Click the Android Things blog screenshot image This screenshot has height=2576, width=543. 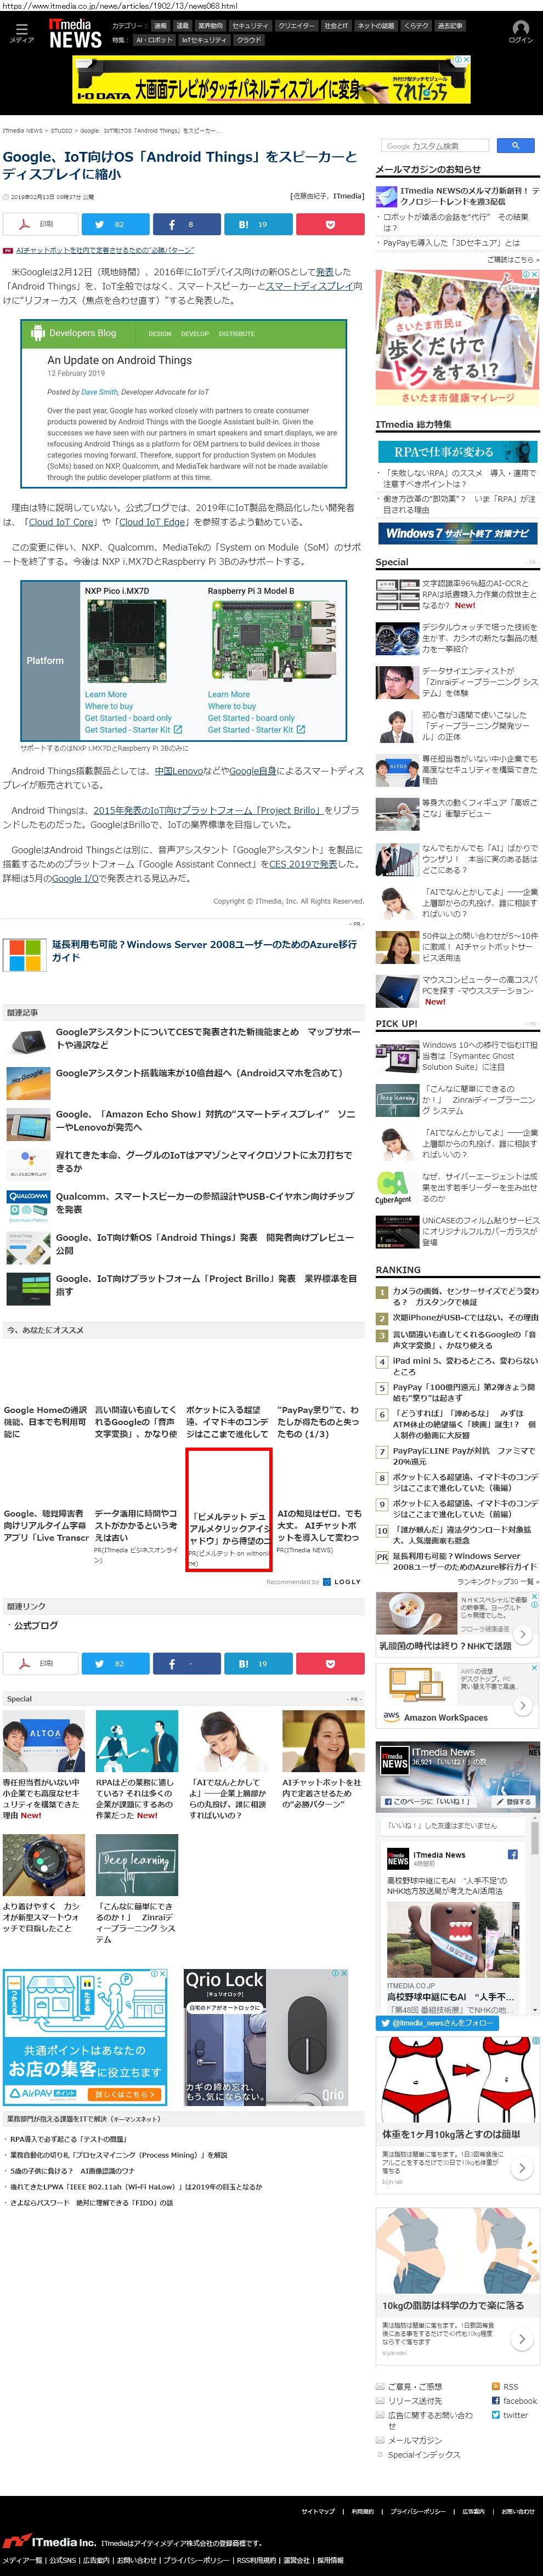coord(184,403)
